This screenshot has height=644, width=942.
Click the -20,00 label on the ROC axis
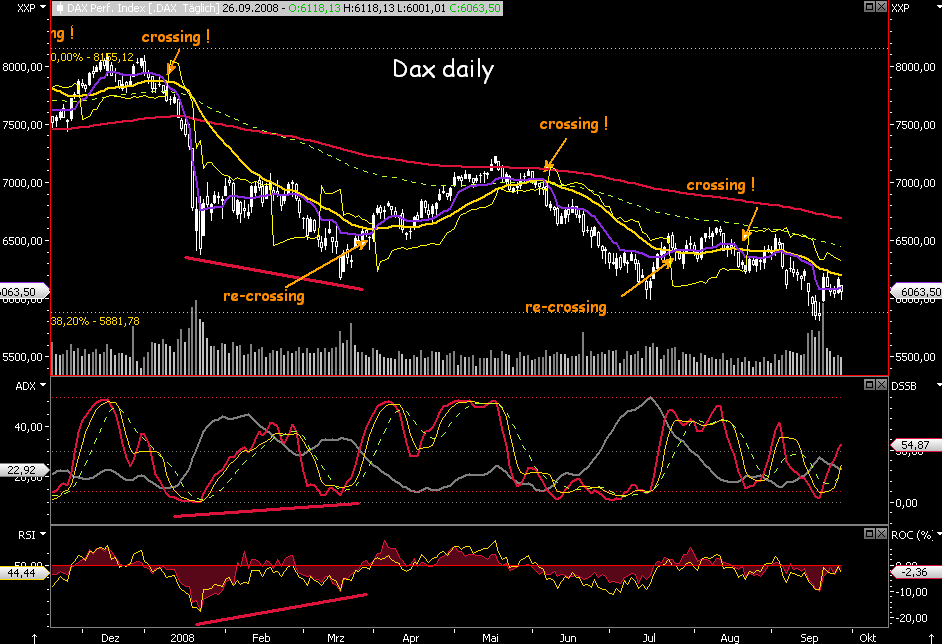pyautogui.click(x=911, y=618)
